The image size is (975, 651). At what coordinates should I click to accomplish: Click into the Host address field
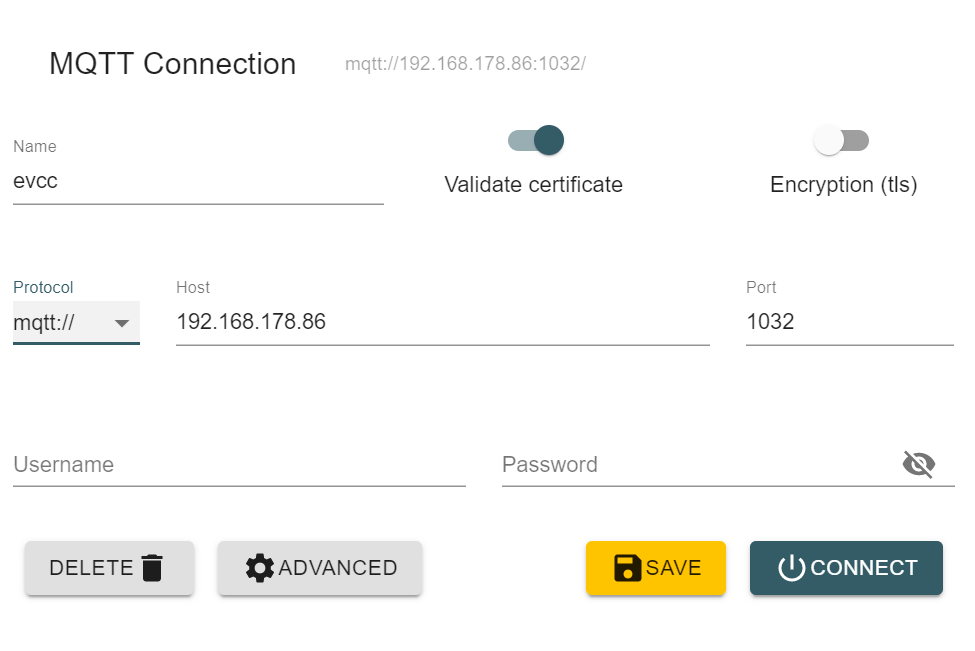pyautogui.click(x=442, y=322)
